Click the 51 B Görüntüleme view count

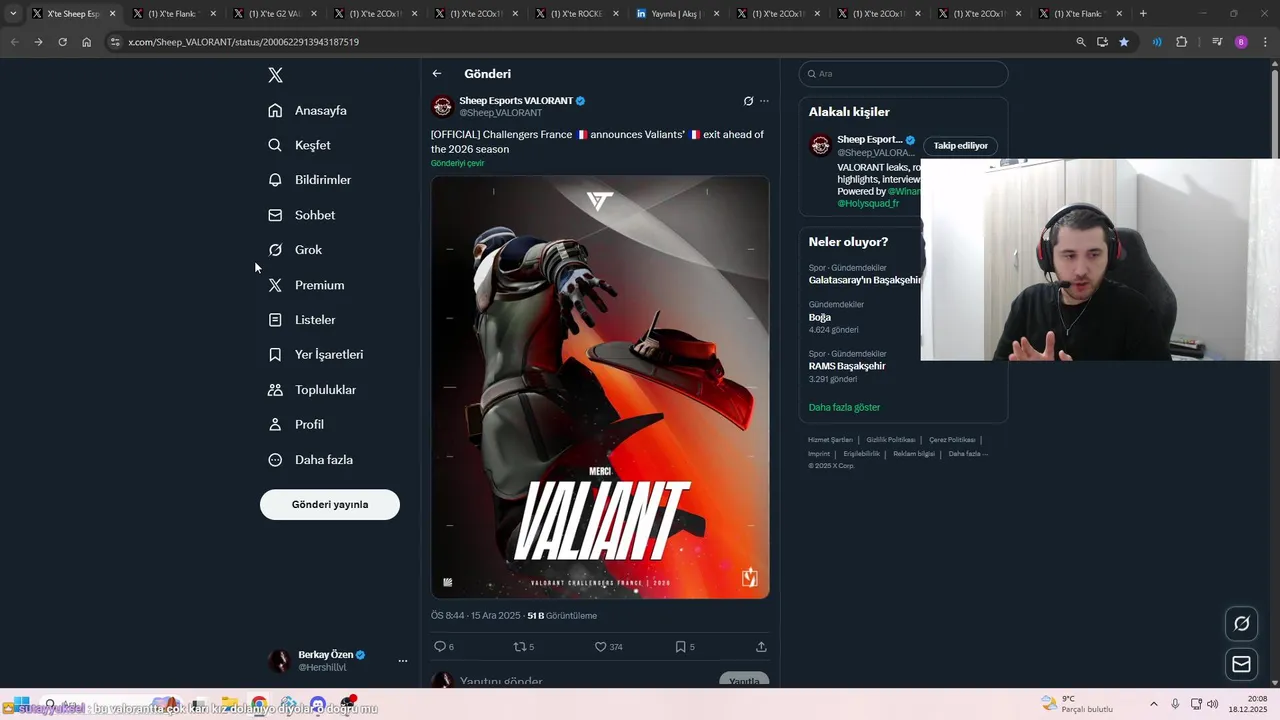(x=562, y=616)
